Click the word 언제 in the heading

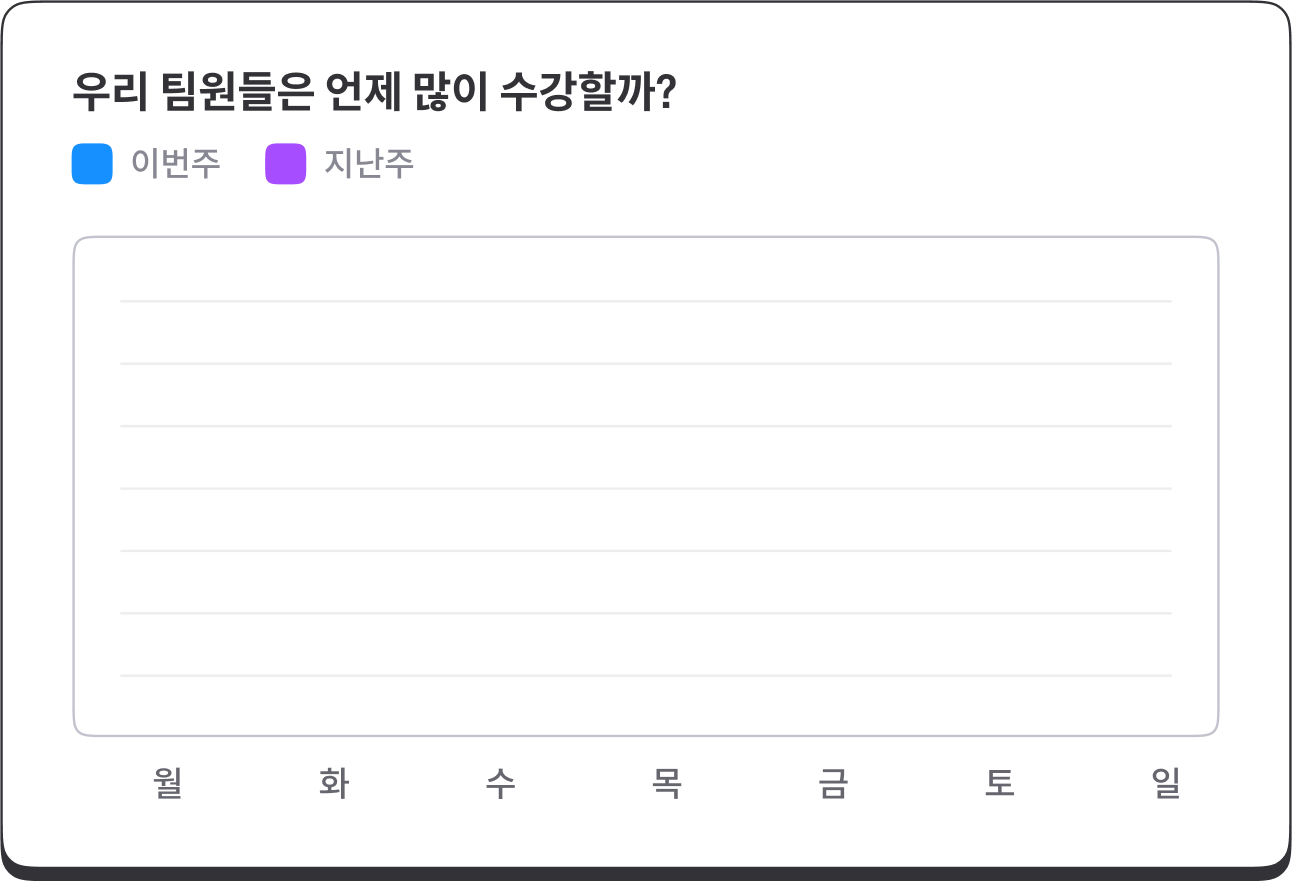pos(364,95)
